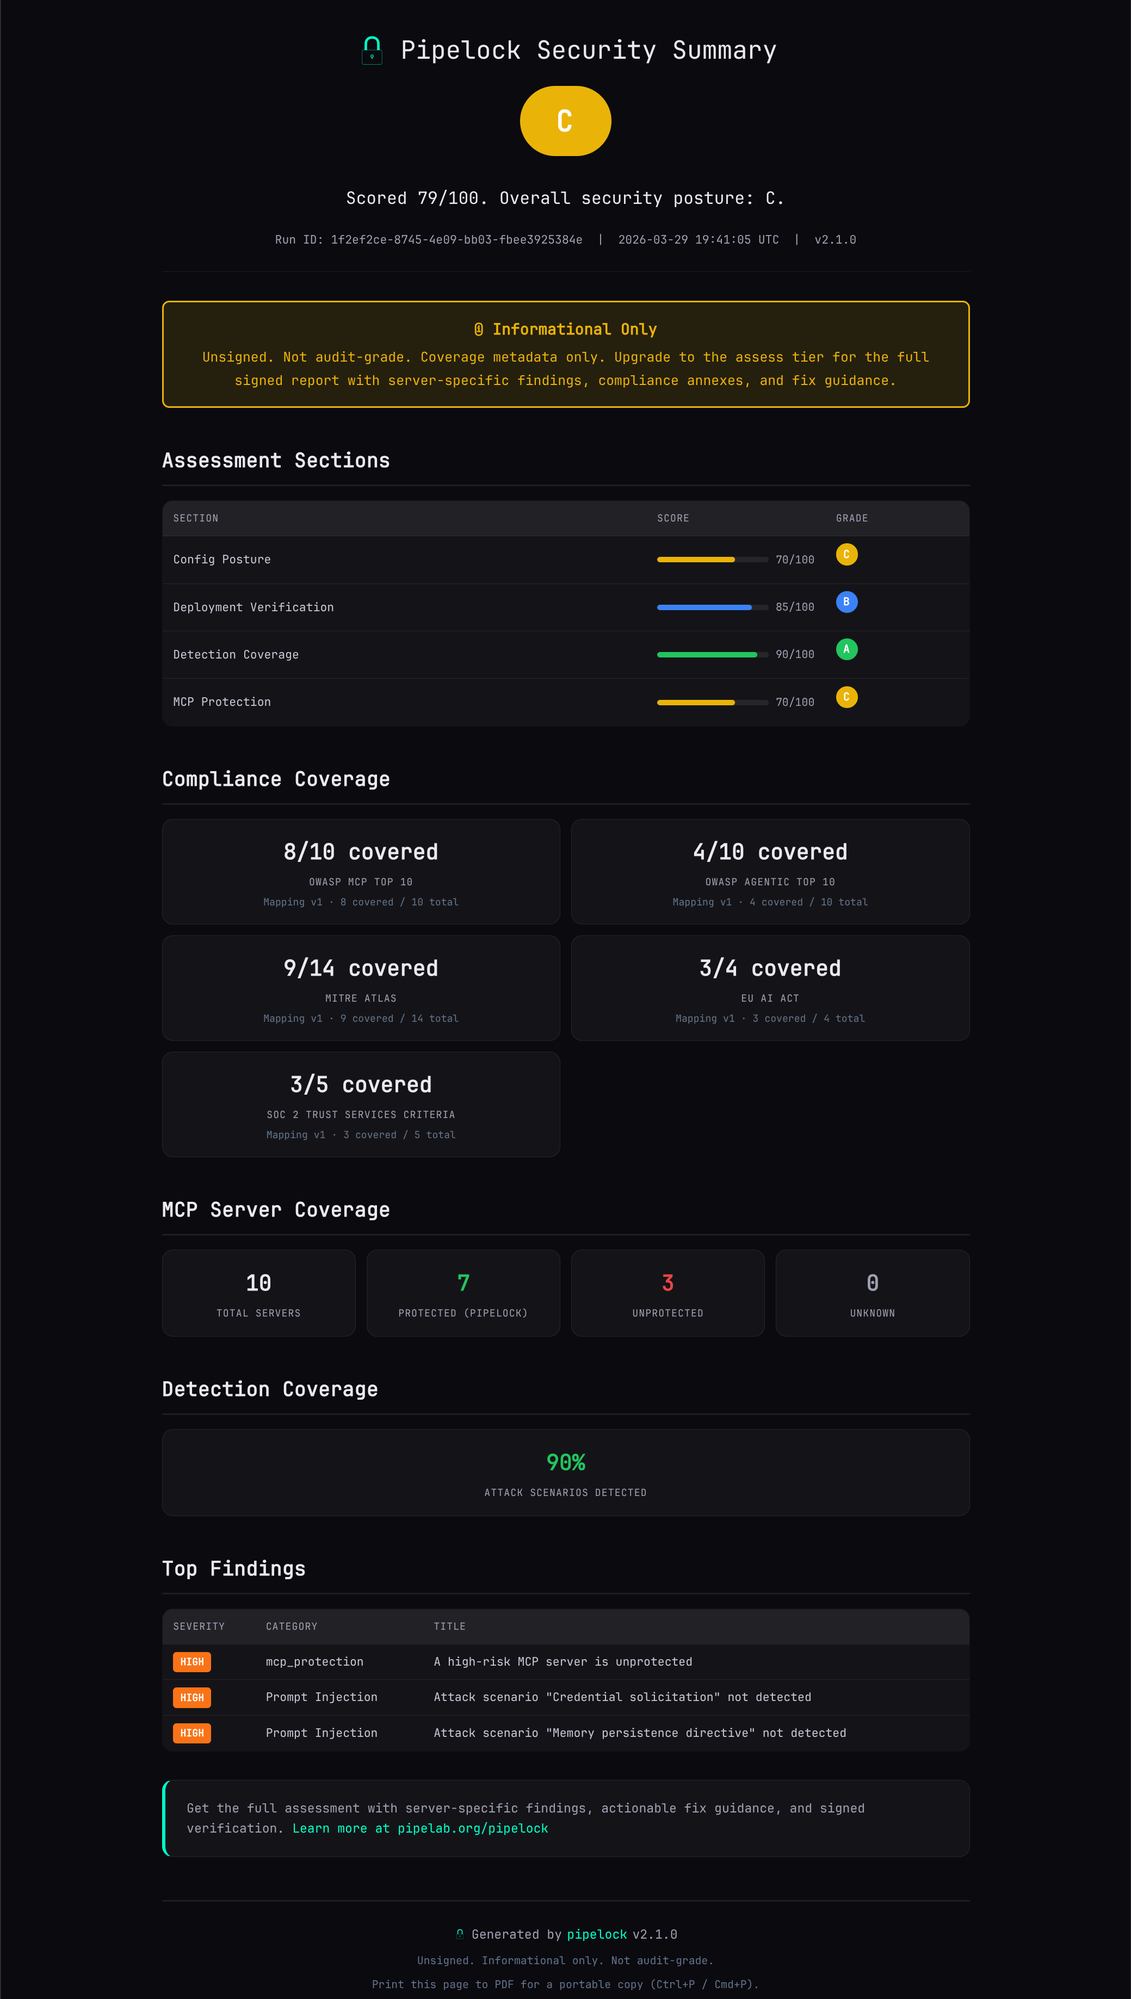
Task: Click the grade A icon for Detection Coverage
Action: tap(847, 650)
